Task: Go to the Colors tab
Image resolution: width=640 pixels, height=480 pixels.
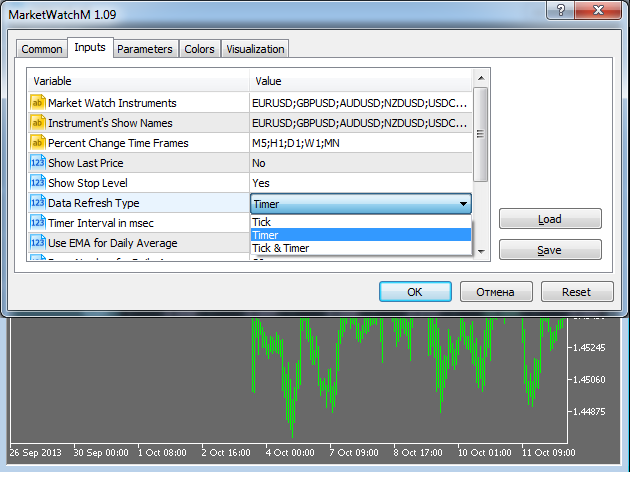Action: coord(199,49)
